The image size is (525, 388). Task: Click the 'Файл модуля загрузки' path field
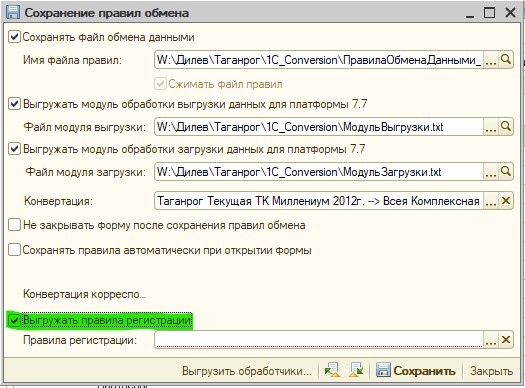[x=319, y=172]
